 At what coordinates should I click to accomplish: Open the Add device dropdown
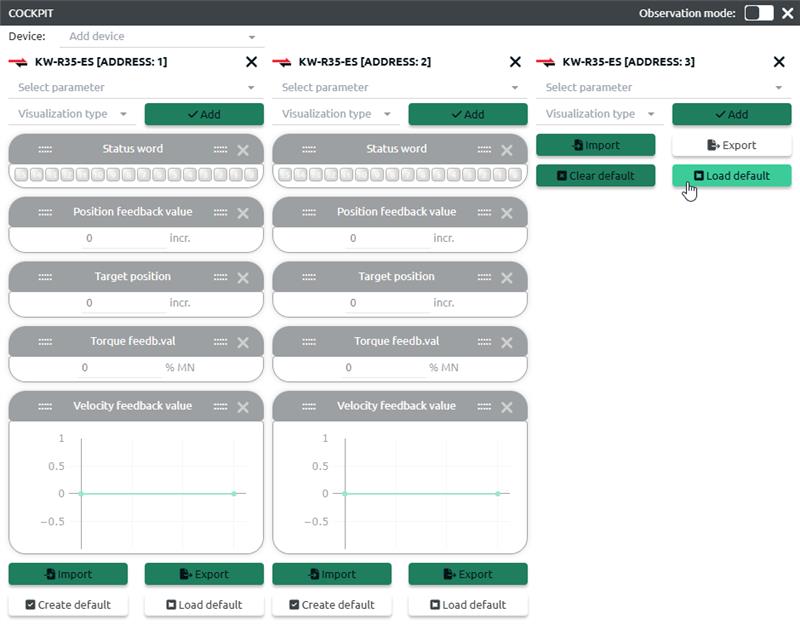160,37
